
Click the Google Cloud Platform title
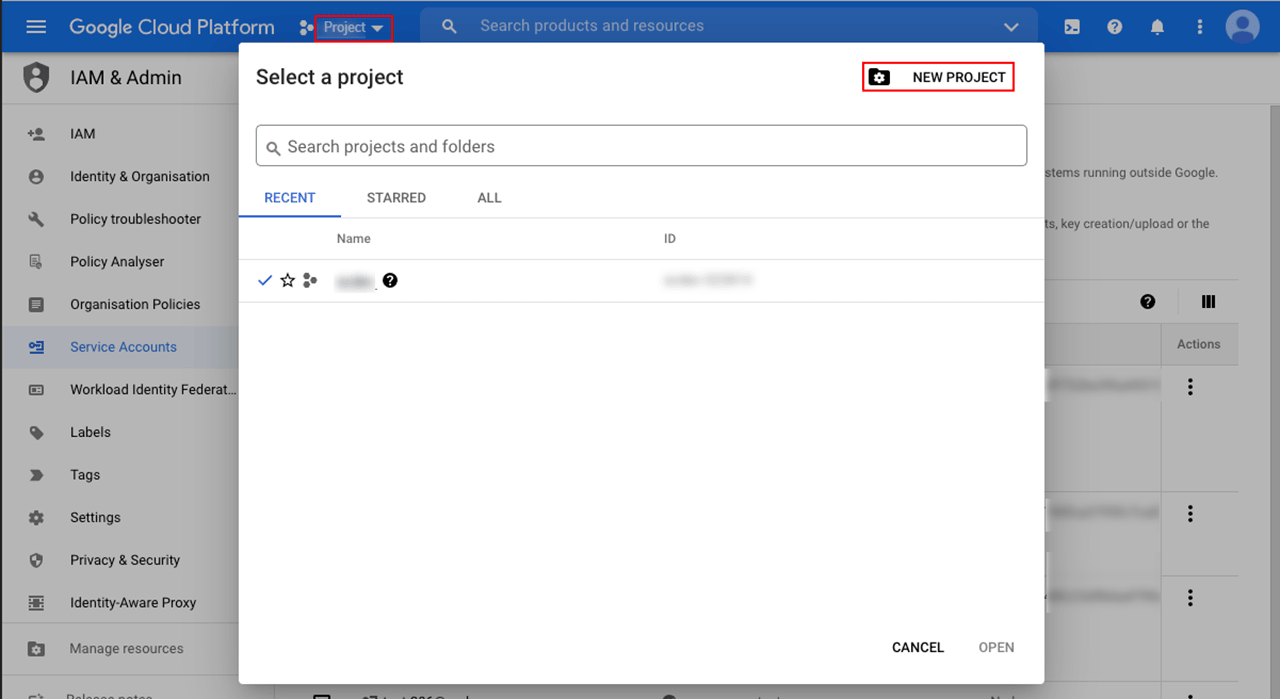click(172, 27)
